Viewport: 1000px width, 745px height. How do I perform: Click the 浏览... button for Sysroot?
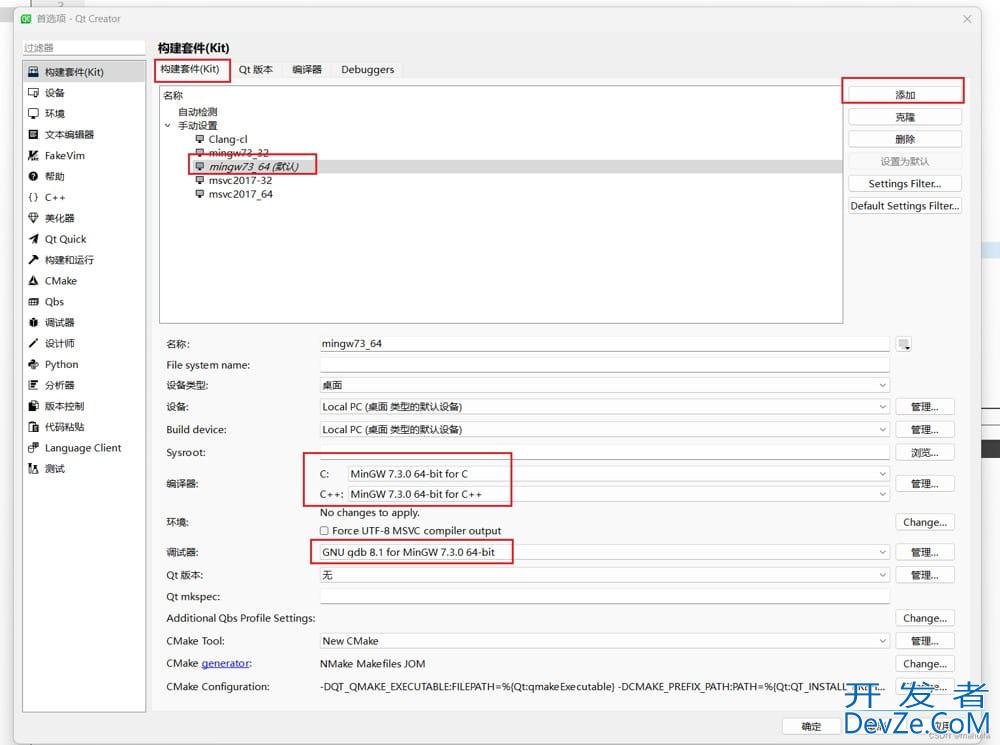tap(925, 453)
